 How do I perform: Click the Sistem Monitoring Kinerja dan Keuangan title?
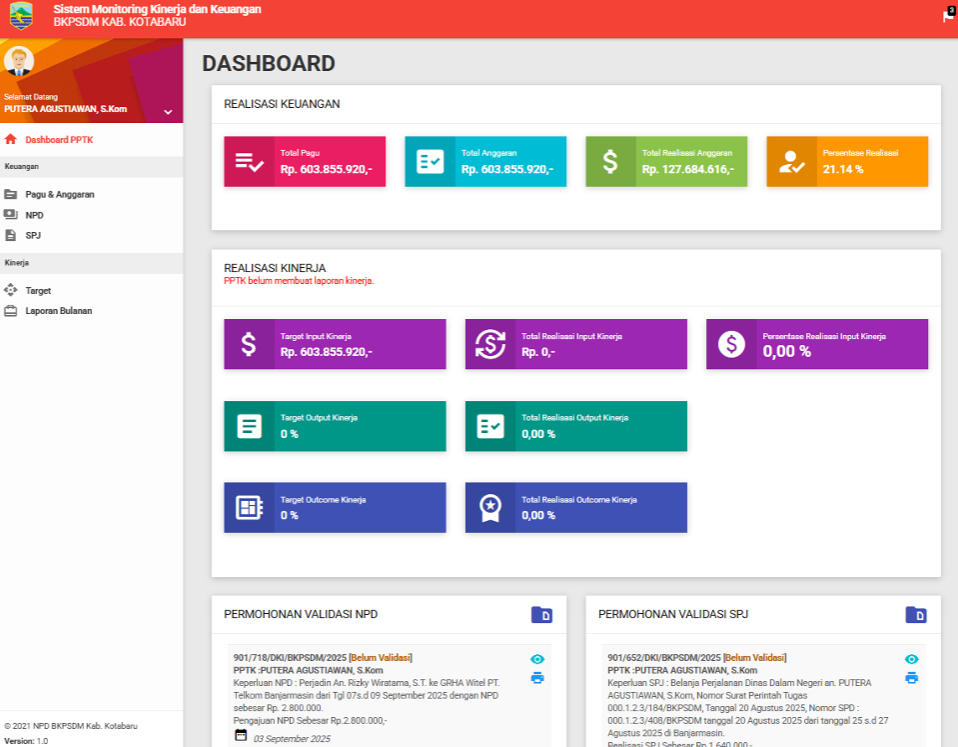click(x=157, y=9)
